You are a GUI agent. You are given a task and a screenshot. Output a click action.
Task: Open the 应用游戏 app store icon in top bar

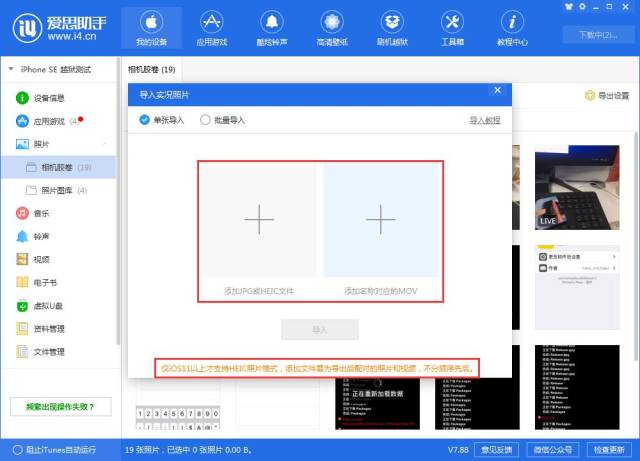click(x=211, y=28)
